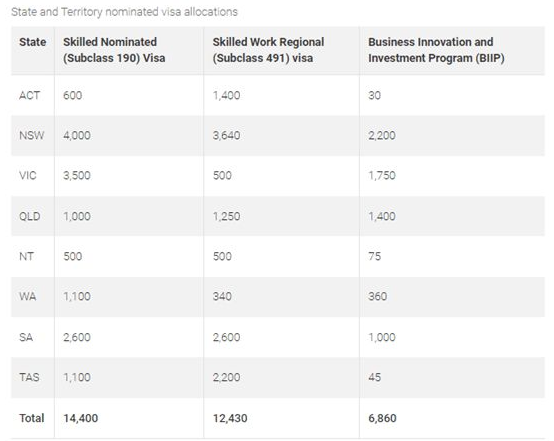Click the State column header
Viewport: 554px width, 441px height.
coord(33,42)
